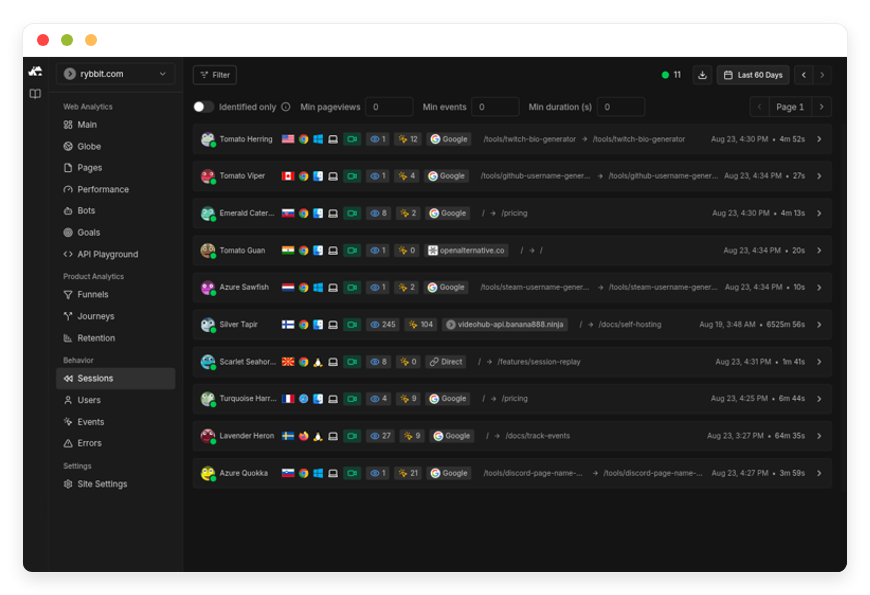
Task: Click the Filter button
Action: tap(215, 75)
